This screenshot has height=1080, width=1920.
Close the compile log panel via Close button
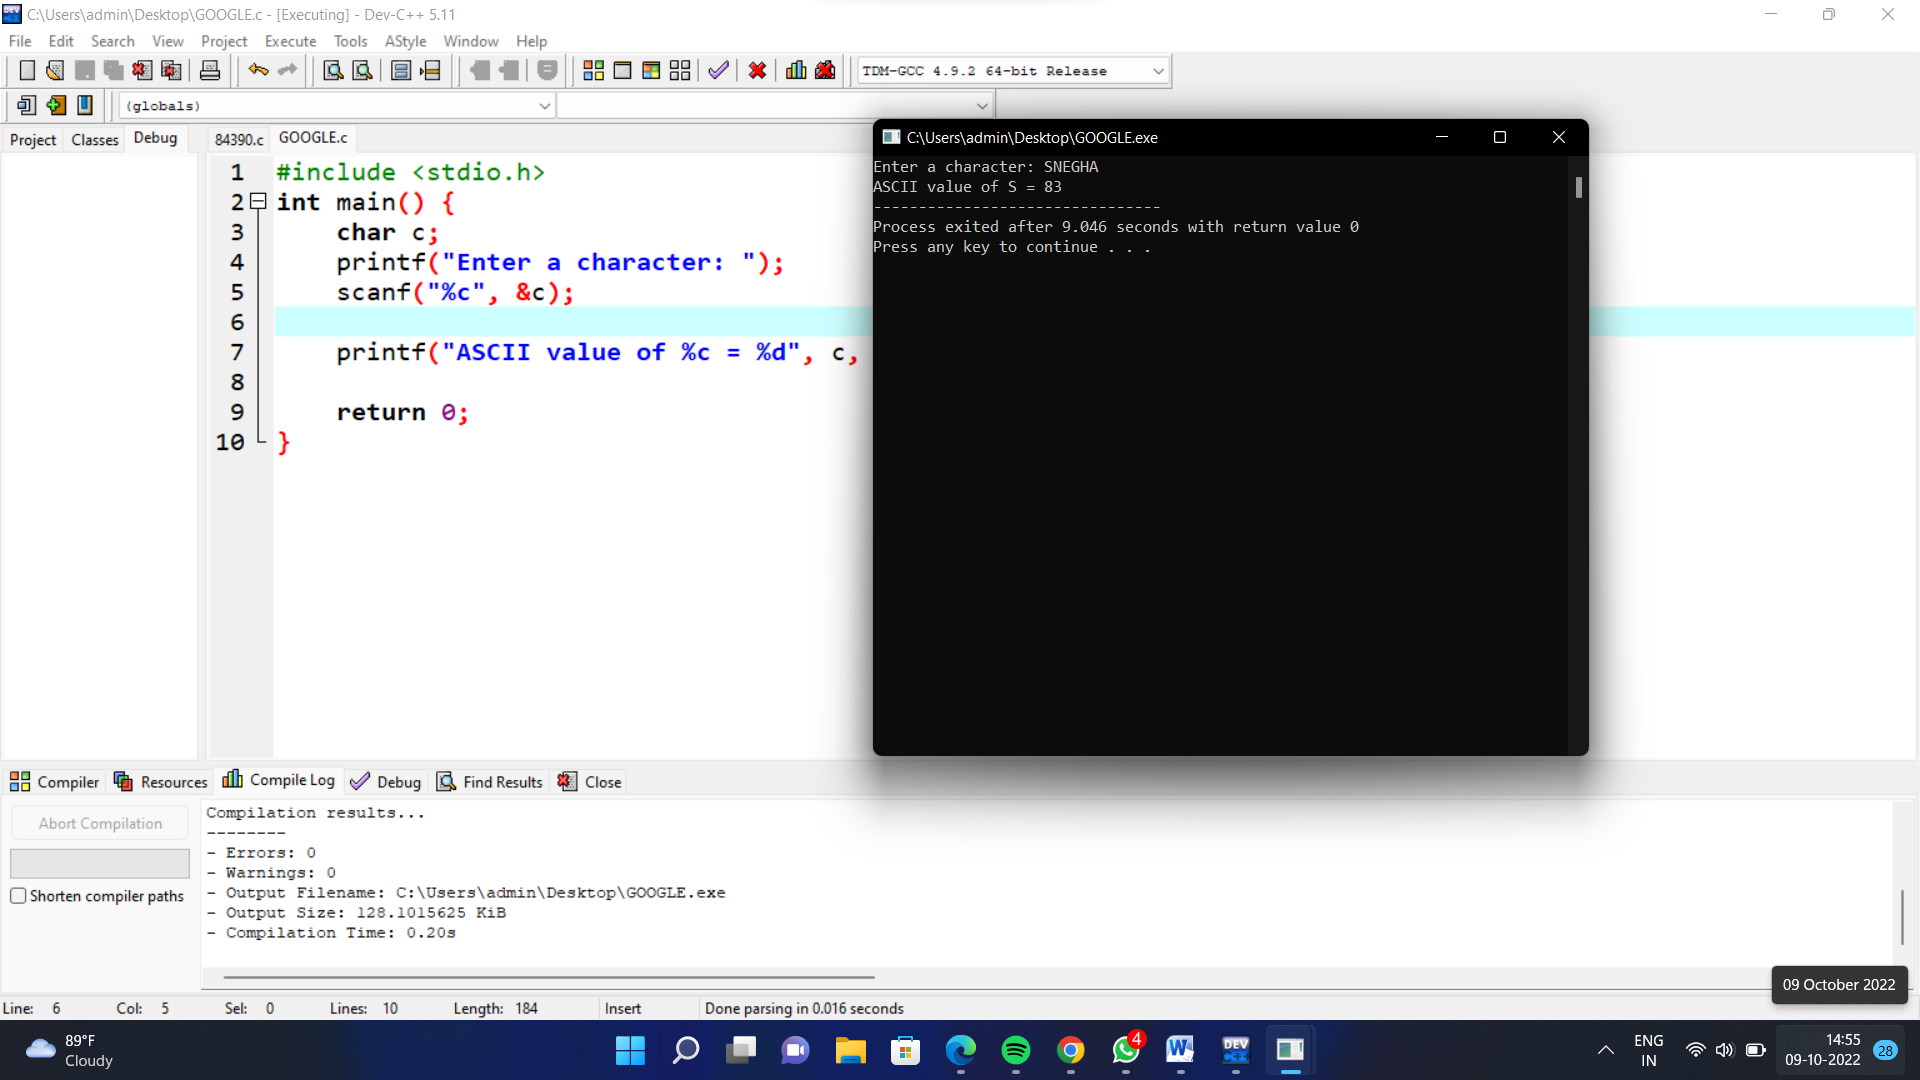point(589,781)
